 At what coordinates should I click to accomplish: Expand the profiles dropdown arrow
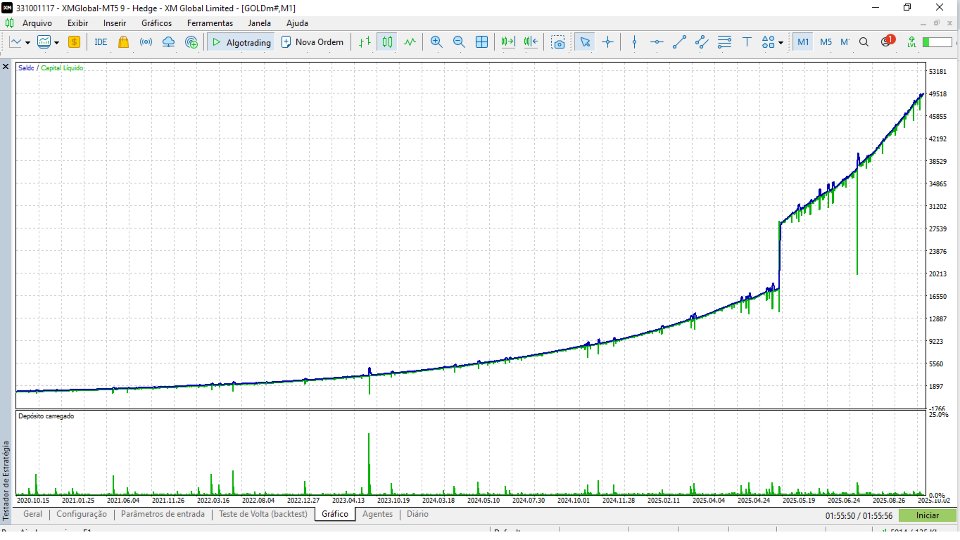(56, 43)
